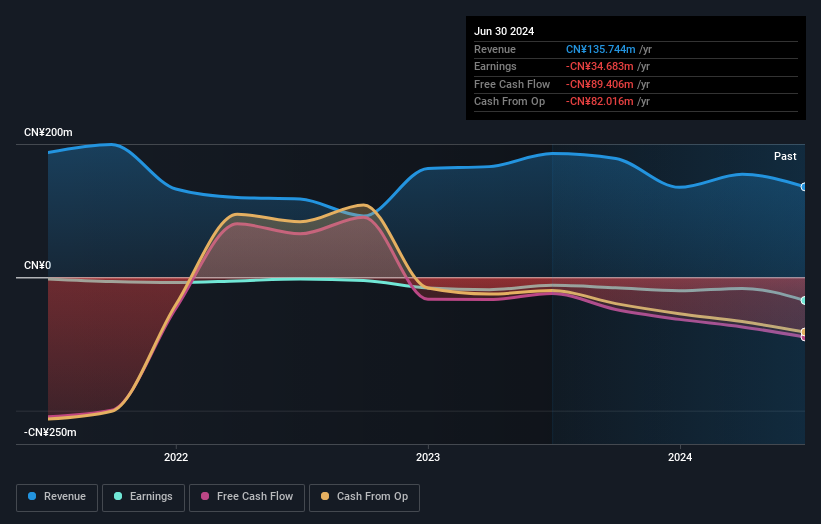Select the Cash From Op endpoint marker

[803, 332]
